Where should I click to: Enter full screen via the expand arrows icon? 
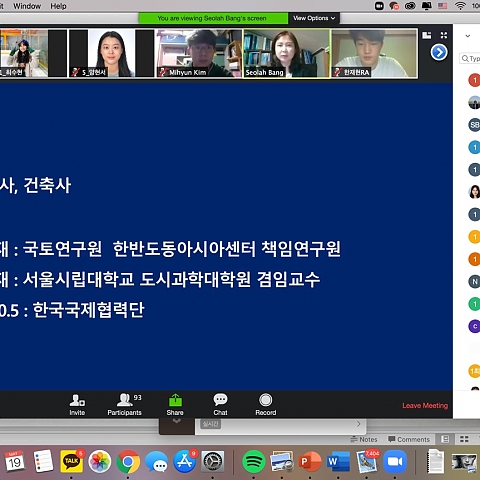click(x=444, y=35)
